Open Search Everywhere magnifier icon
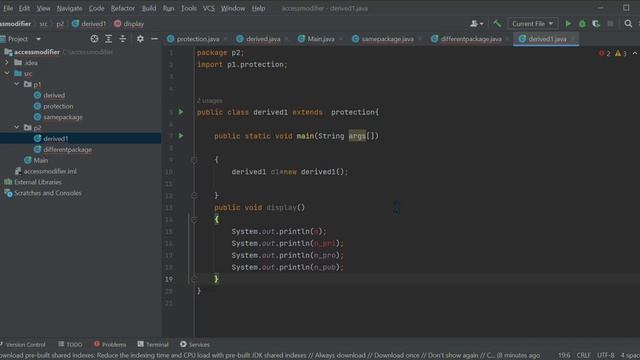Viewport: 640px width, 360px height. 628,24
